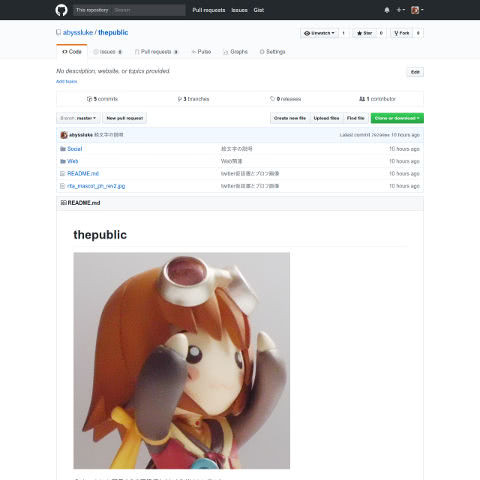Viewport: 480px width, 480px height.
Task: Open the GitHub octocat home logo
Action: click(x=61, y=10)
